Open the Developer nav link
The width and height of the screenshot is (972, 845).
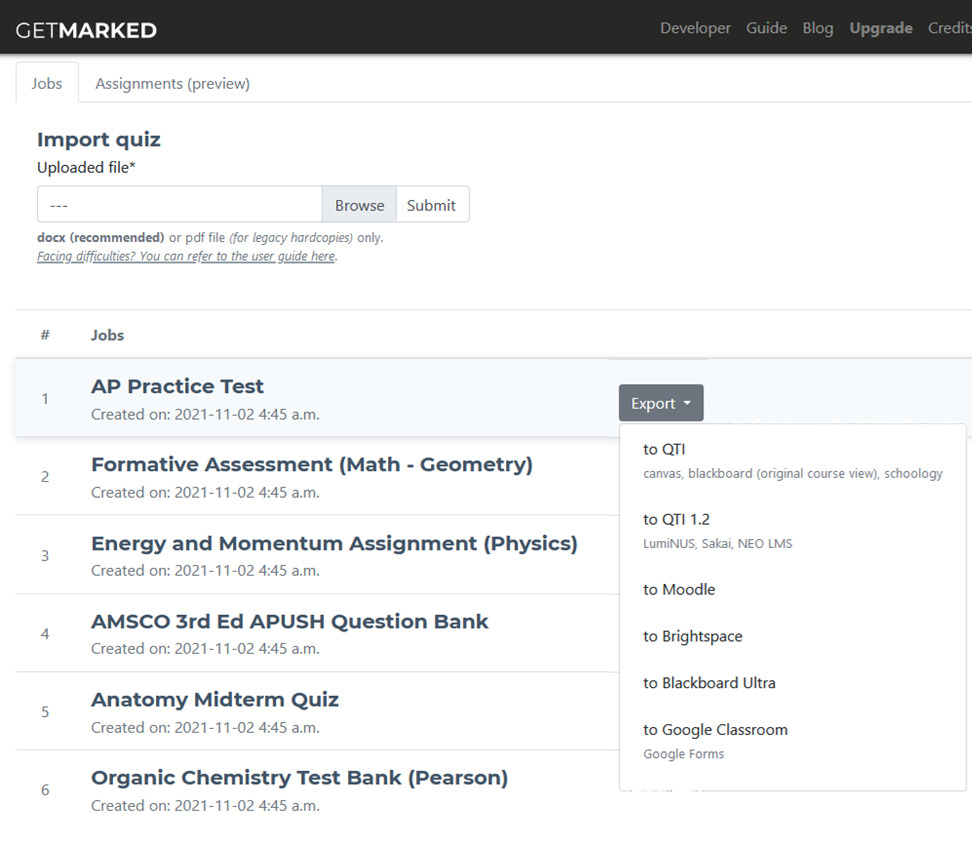pyautogui.click(x=695, y=28)
